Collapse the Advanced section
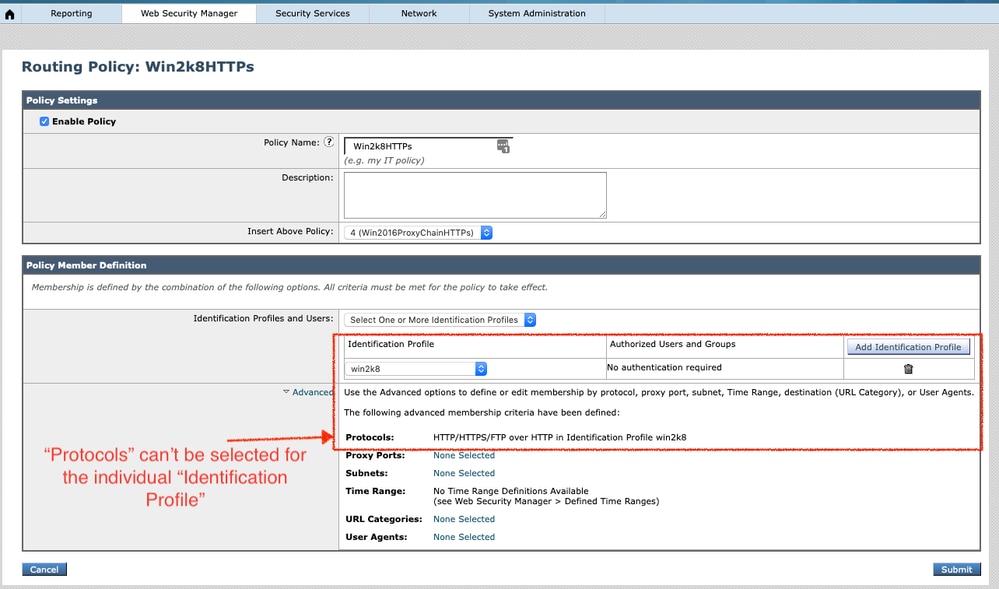This screenshot has height=589, width=999. (x=308, y=392)
